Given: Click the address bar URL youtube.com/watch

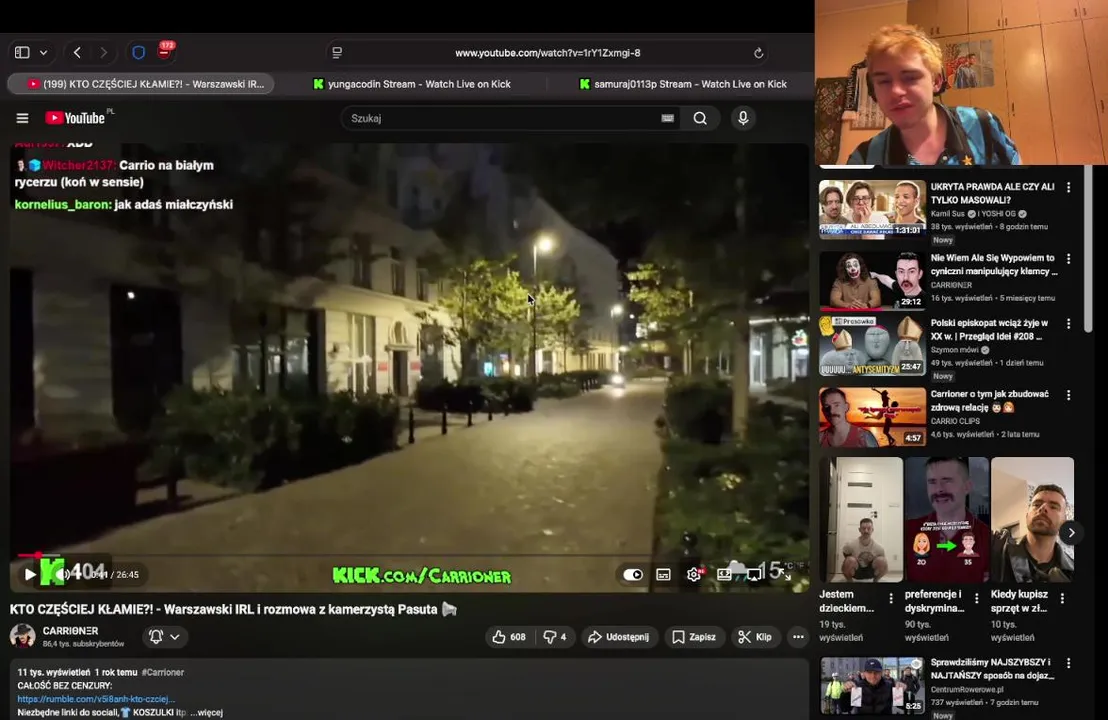Looking at the screenshot, I should coord(547,53).
